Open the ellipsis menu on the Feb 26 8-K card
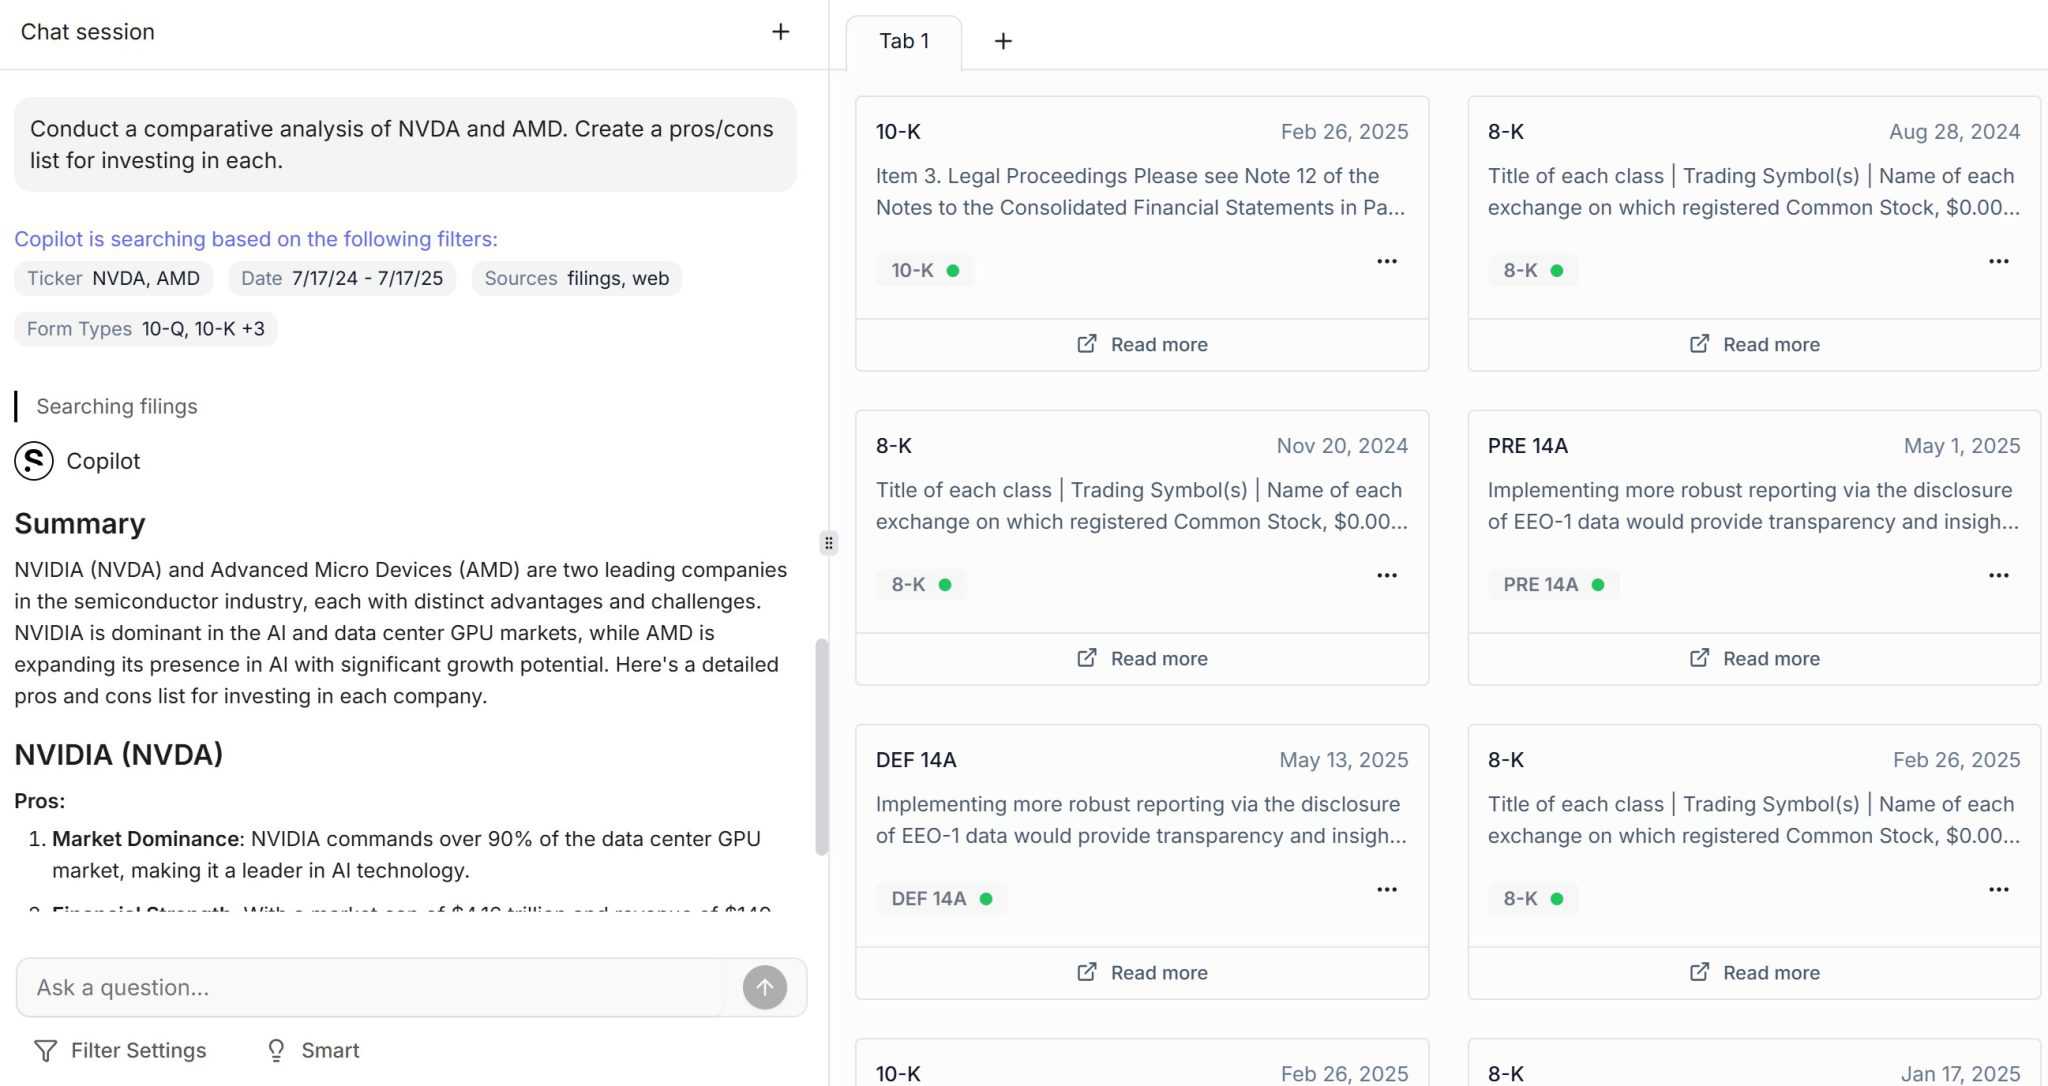2048x1086 pixels. (x=1999, y=888)
